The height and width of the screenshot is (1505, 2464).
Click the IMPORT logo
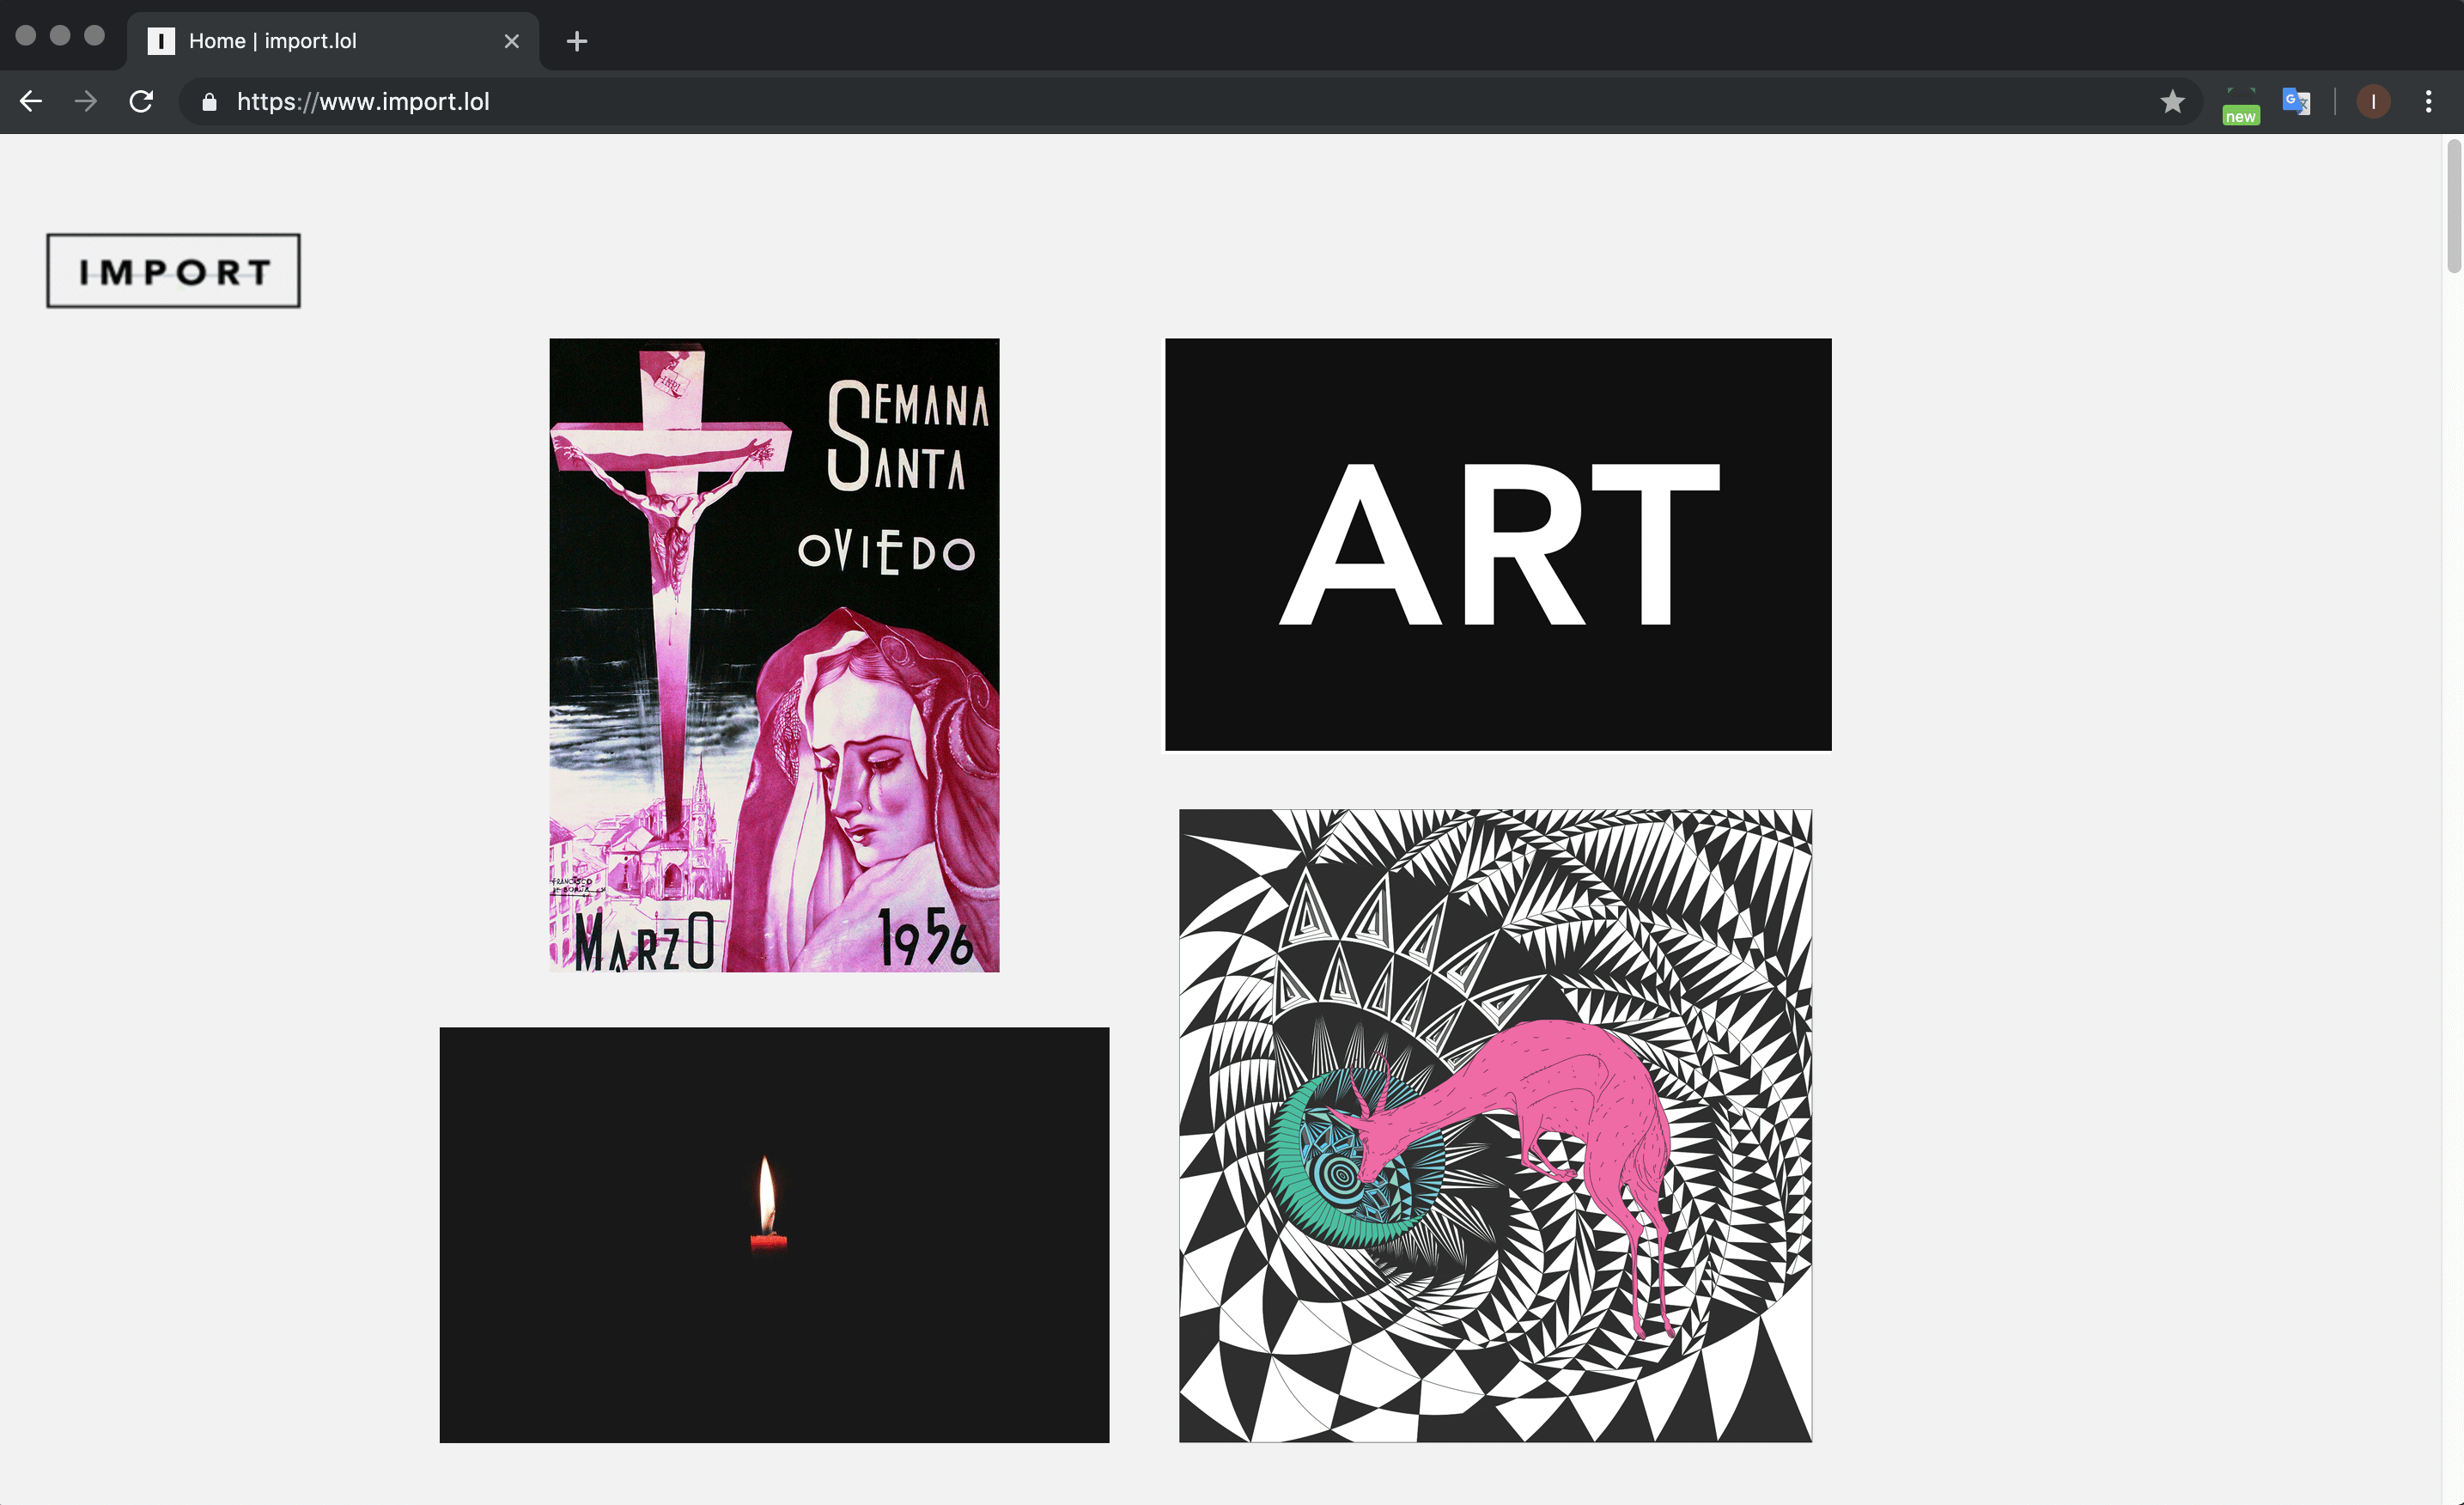click(173, 271)
